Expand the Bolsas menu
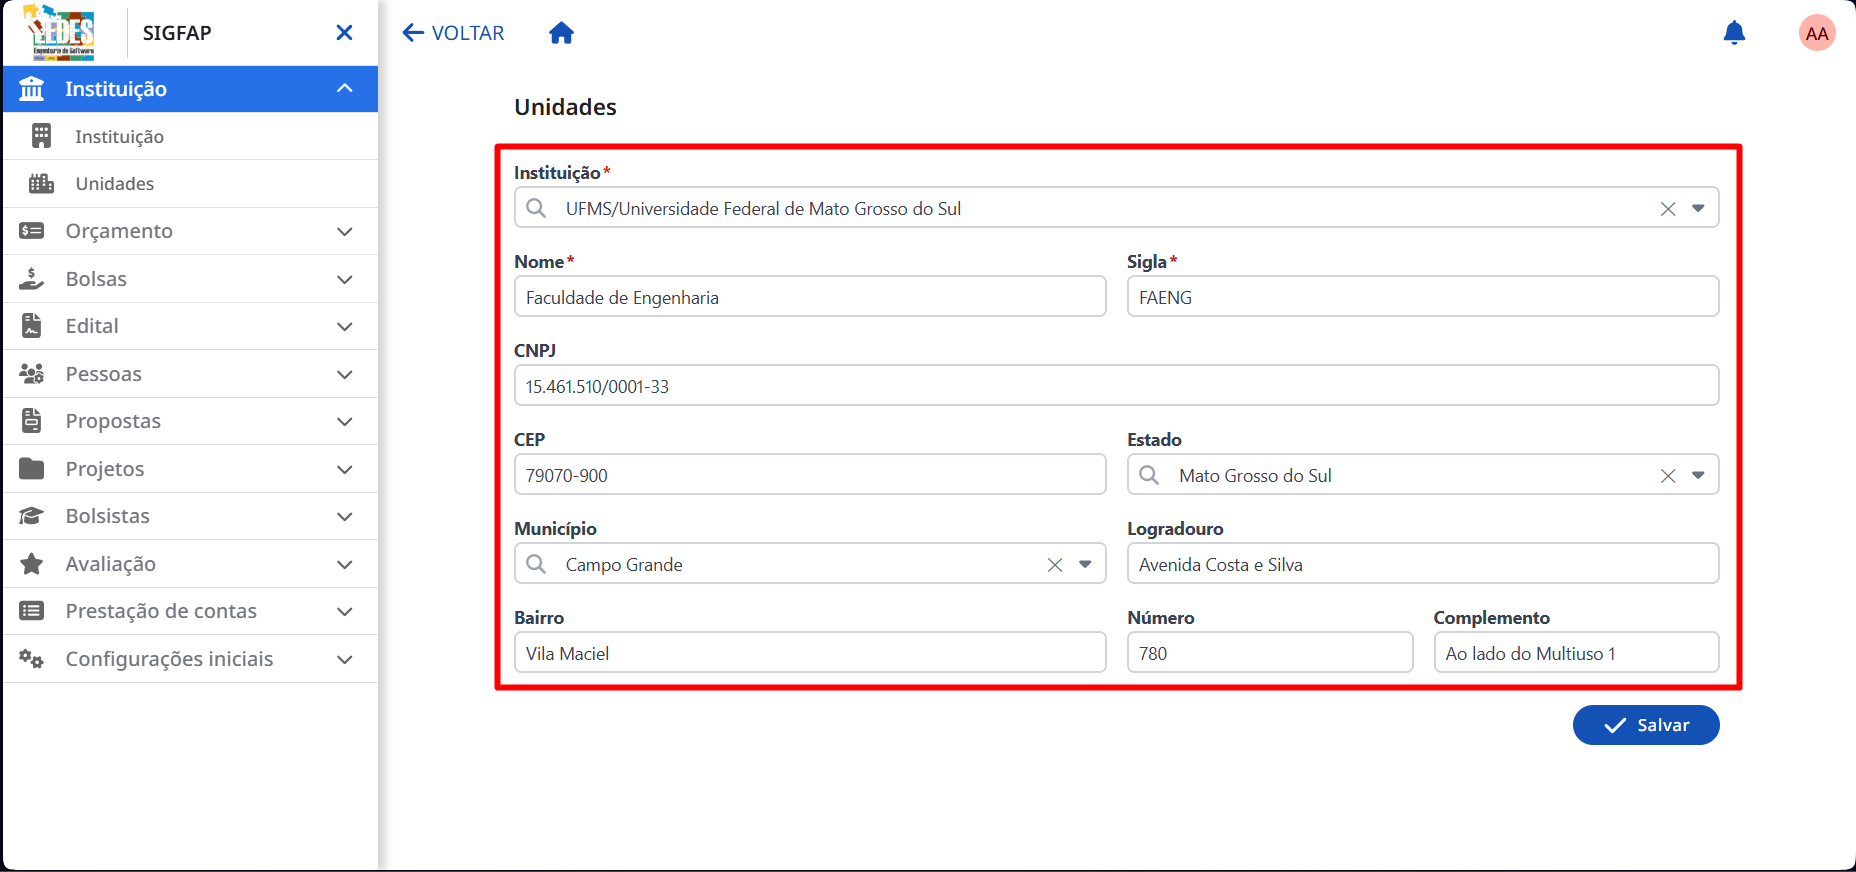Image resolution: width=1856 pixels, height=872 pixels. [190, 279]
